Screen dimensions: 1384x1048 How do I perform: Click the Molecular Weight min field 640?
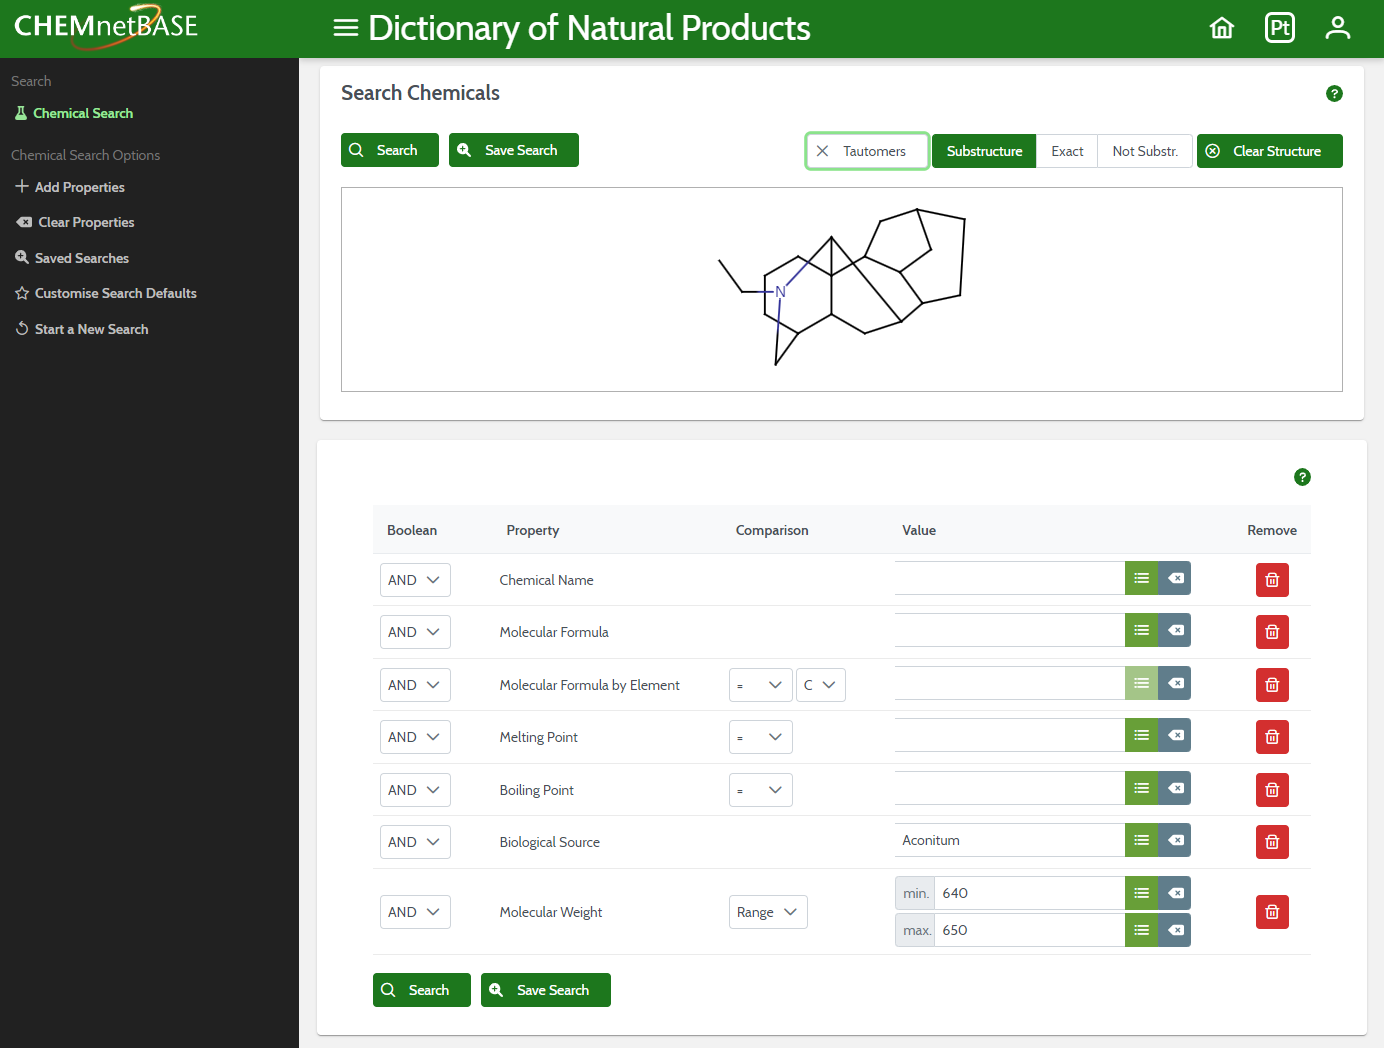1029,893
